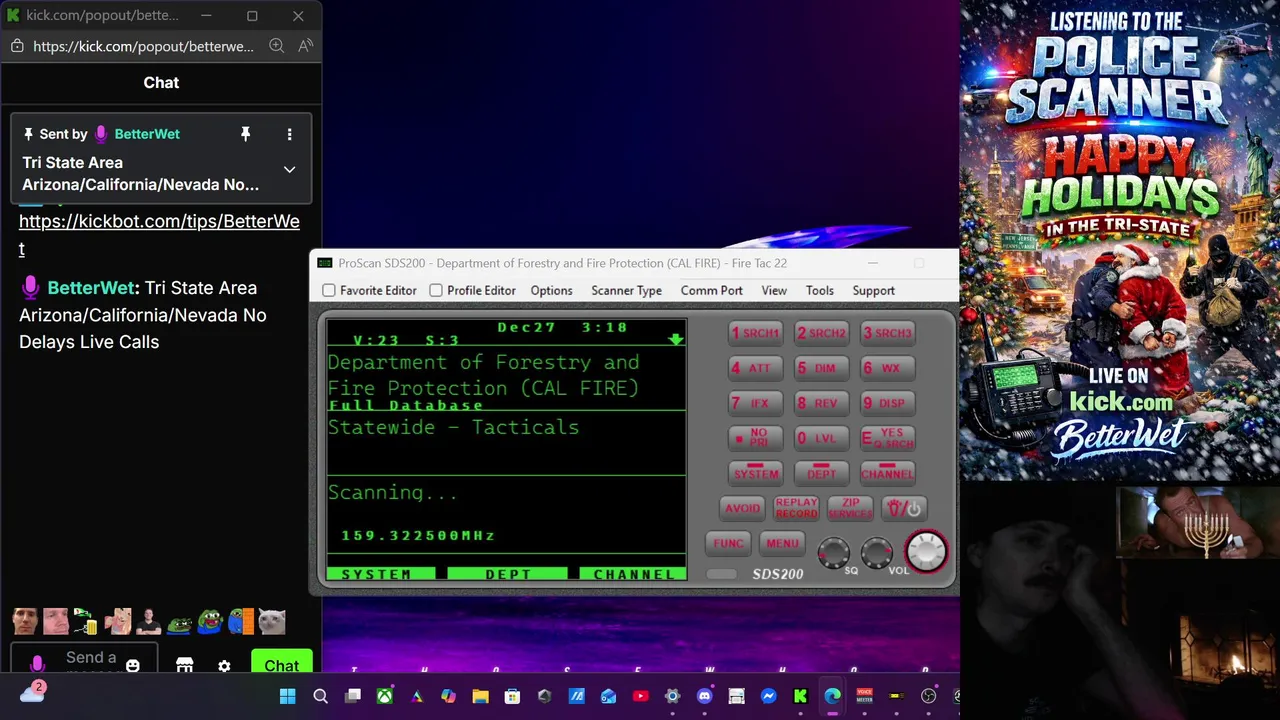This screenshot has width=1280, height=720.
Task: Open Discord from taskbar
Action: [704, 696]
